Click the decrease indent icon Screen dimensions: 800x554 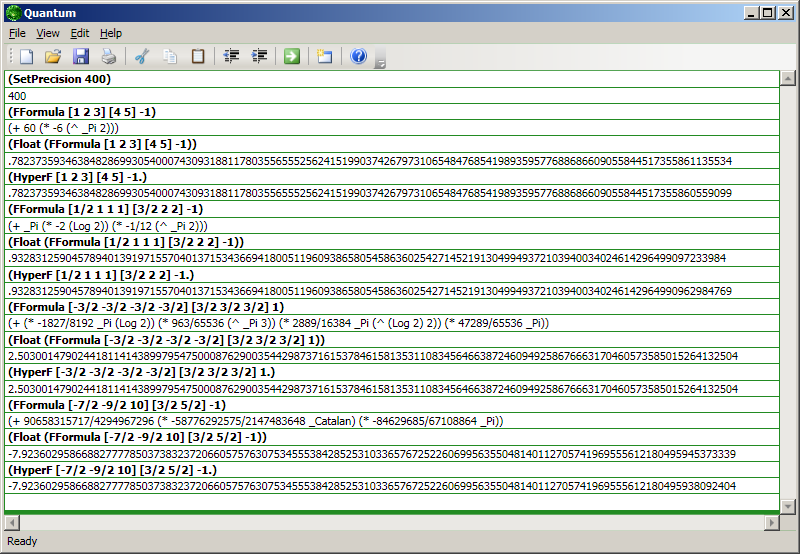[x=232, y=56]
